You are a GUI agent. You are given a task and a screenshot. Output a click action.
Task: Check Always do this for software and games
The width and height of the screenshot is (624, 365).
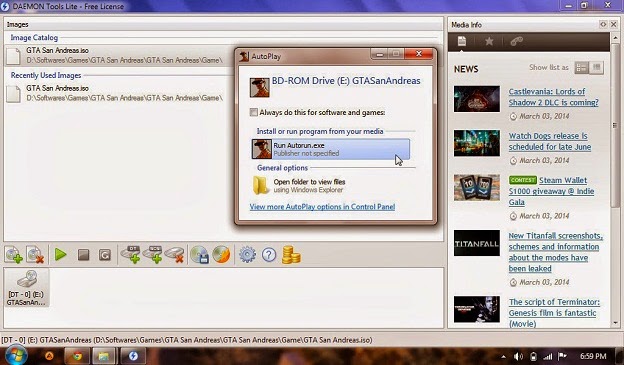(254, 112)
